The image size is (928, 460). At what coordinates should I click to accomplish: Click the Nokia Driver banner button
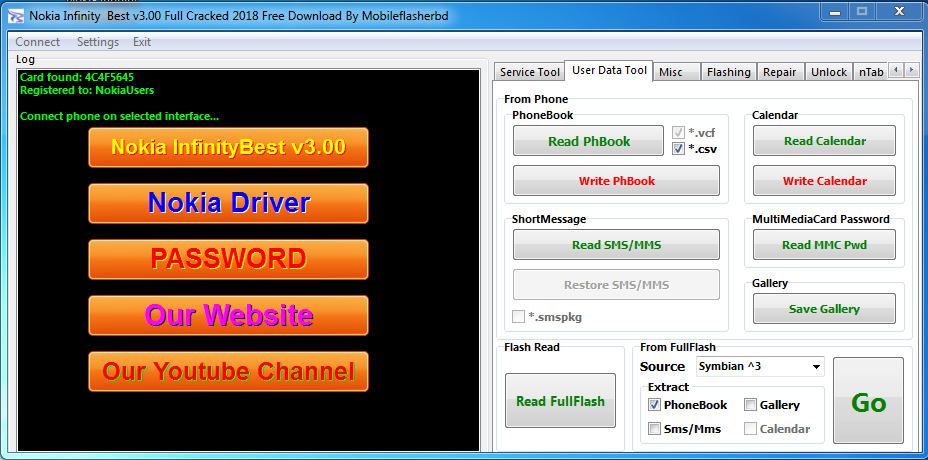[x=228, y=203]
